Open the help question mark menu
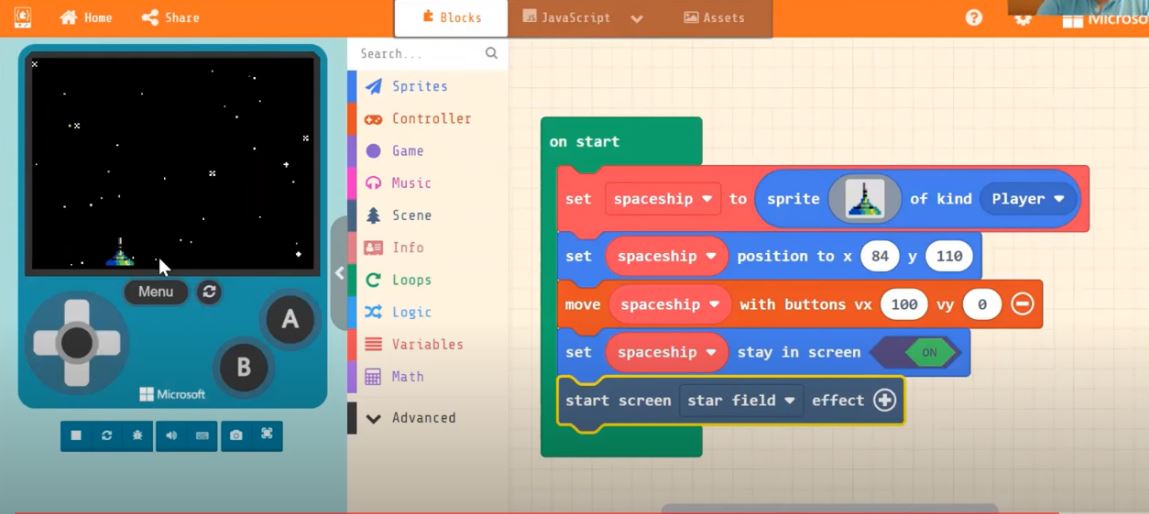Viewport: 1149px width, 514px height. click(974, 18)
